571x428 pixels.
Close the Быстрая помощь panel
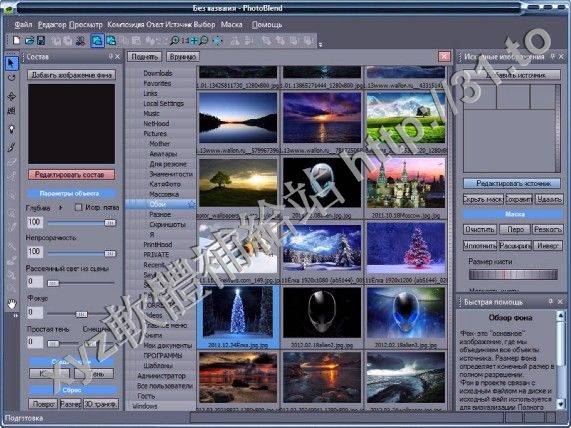[x=560, y=302]
